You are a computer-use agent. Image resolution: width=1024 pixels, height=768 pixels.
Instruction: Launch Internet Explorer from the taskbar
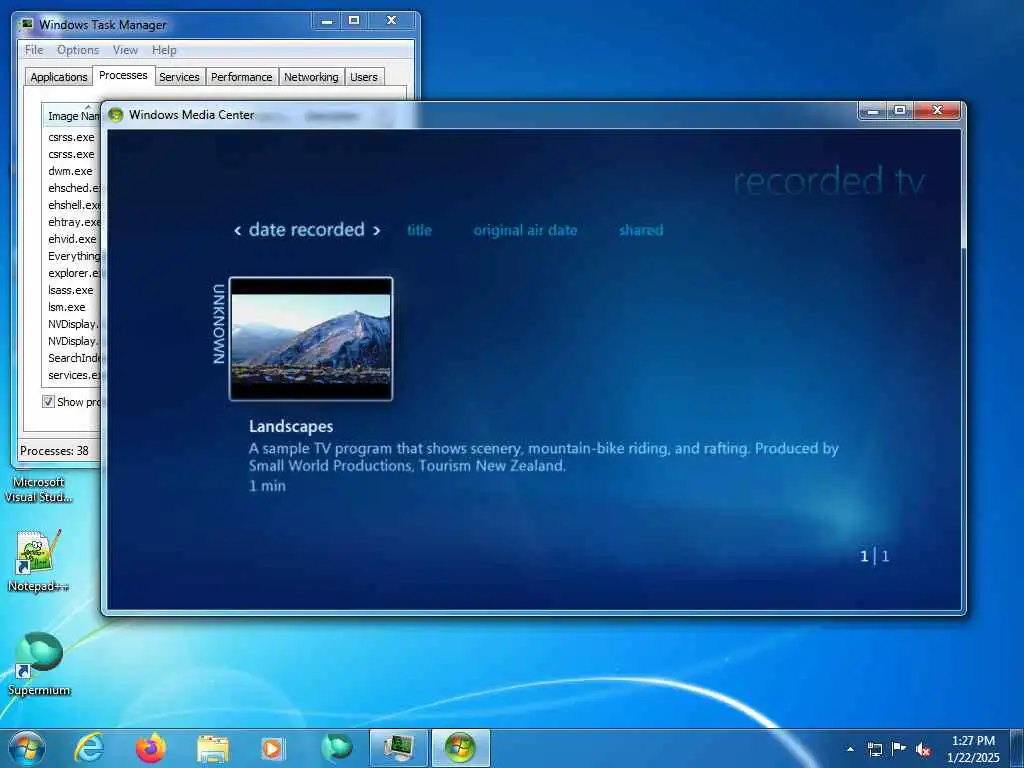[89, 748]
